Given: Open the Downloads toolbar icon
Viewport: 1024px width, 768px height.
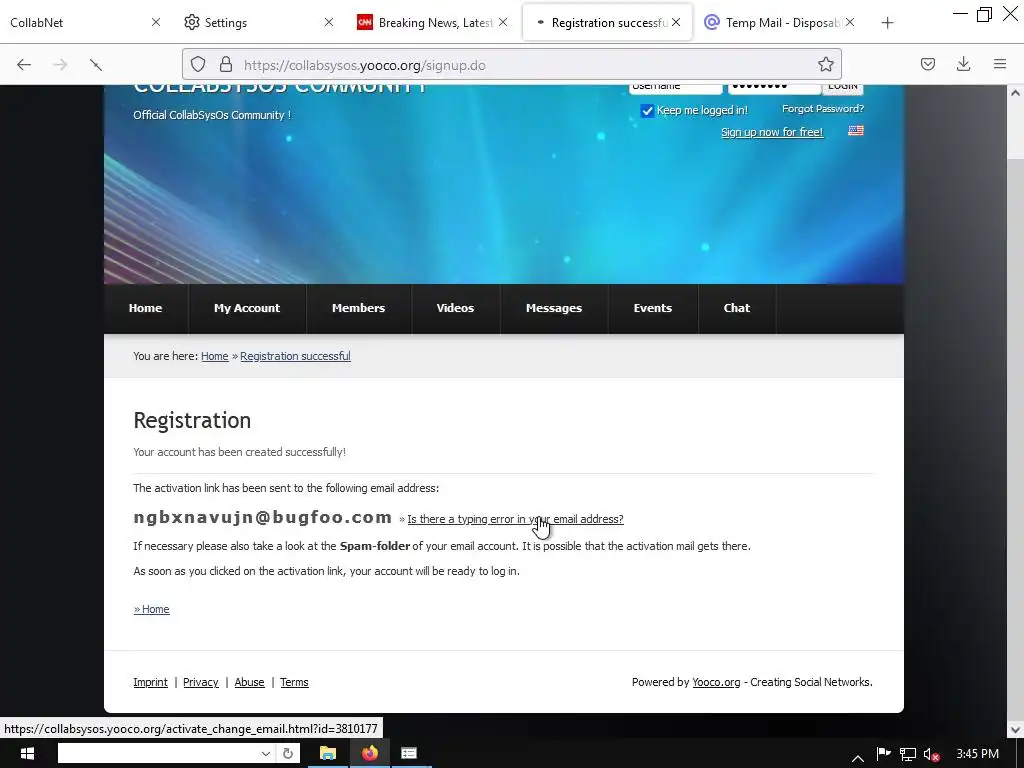Looking at the screenshot, I should coord(963,64).
